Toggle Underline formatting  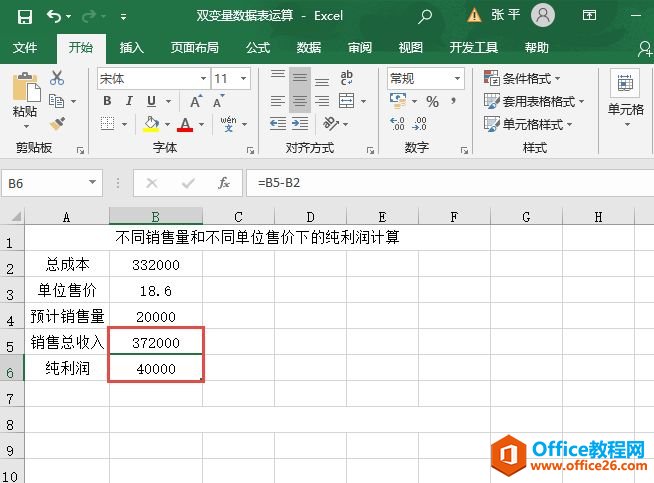(x=151, y=101)
